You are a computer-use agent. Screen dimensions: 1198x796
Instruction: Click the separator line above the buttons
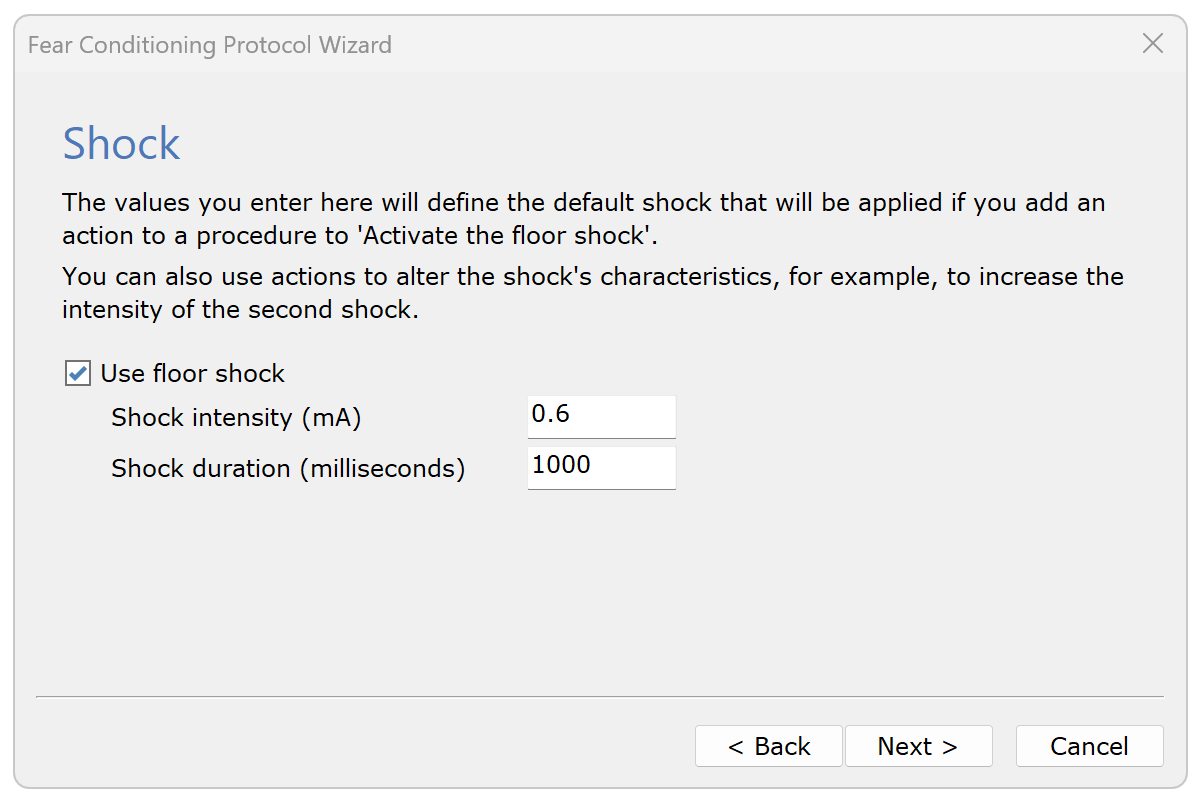click(x=600, y=696)
